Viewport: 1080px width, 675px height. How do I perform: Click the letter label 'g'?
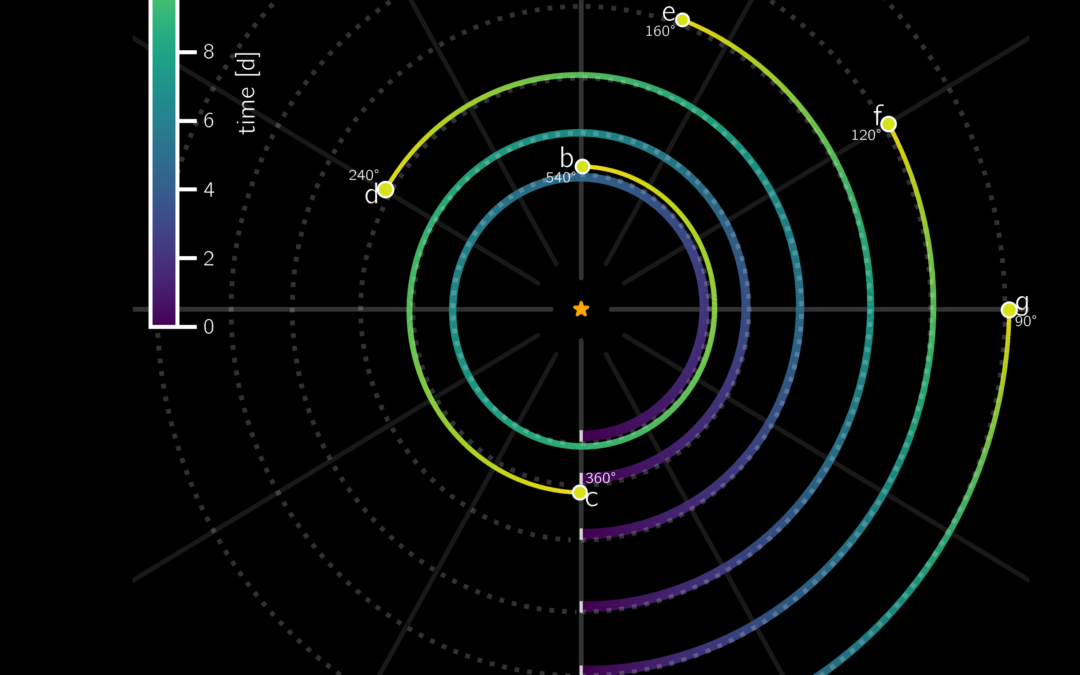(x=1022, y=302)
